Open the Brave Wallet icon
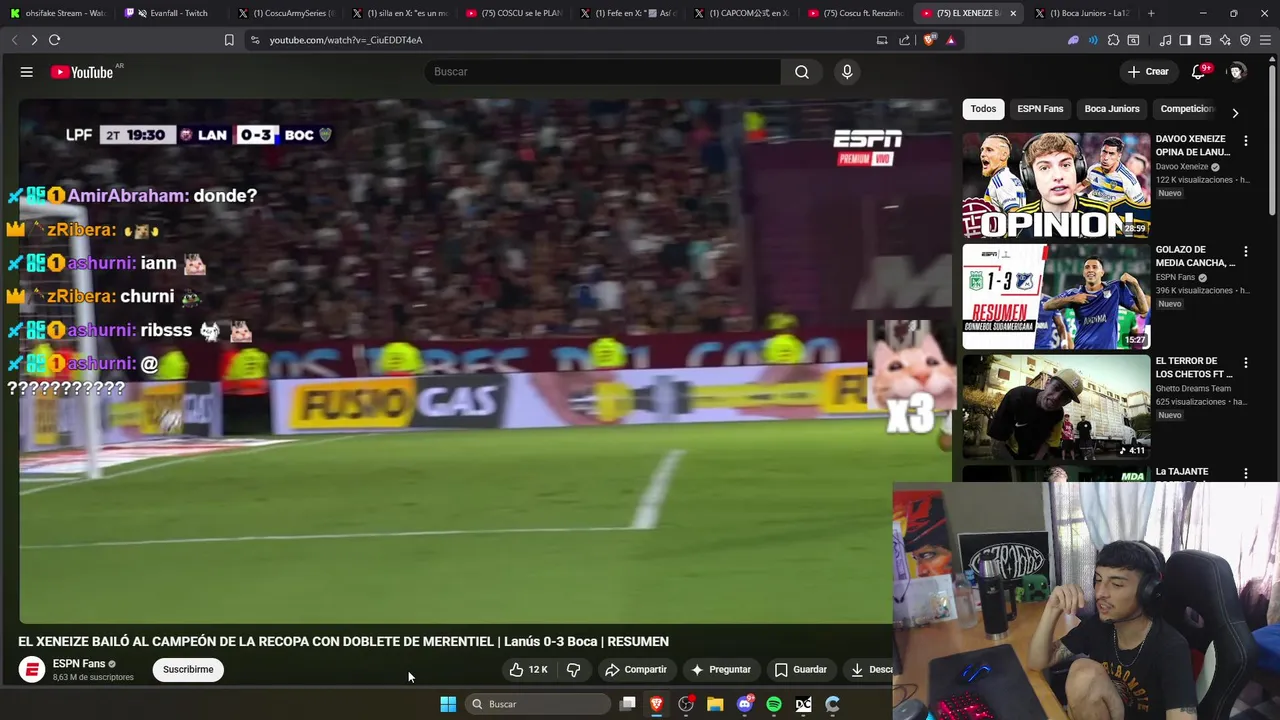 [1205, 40]
